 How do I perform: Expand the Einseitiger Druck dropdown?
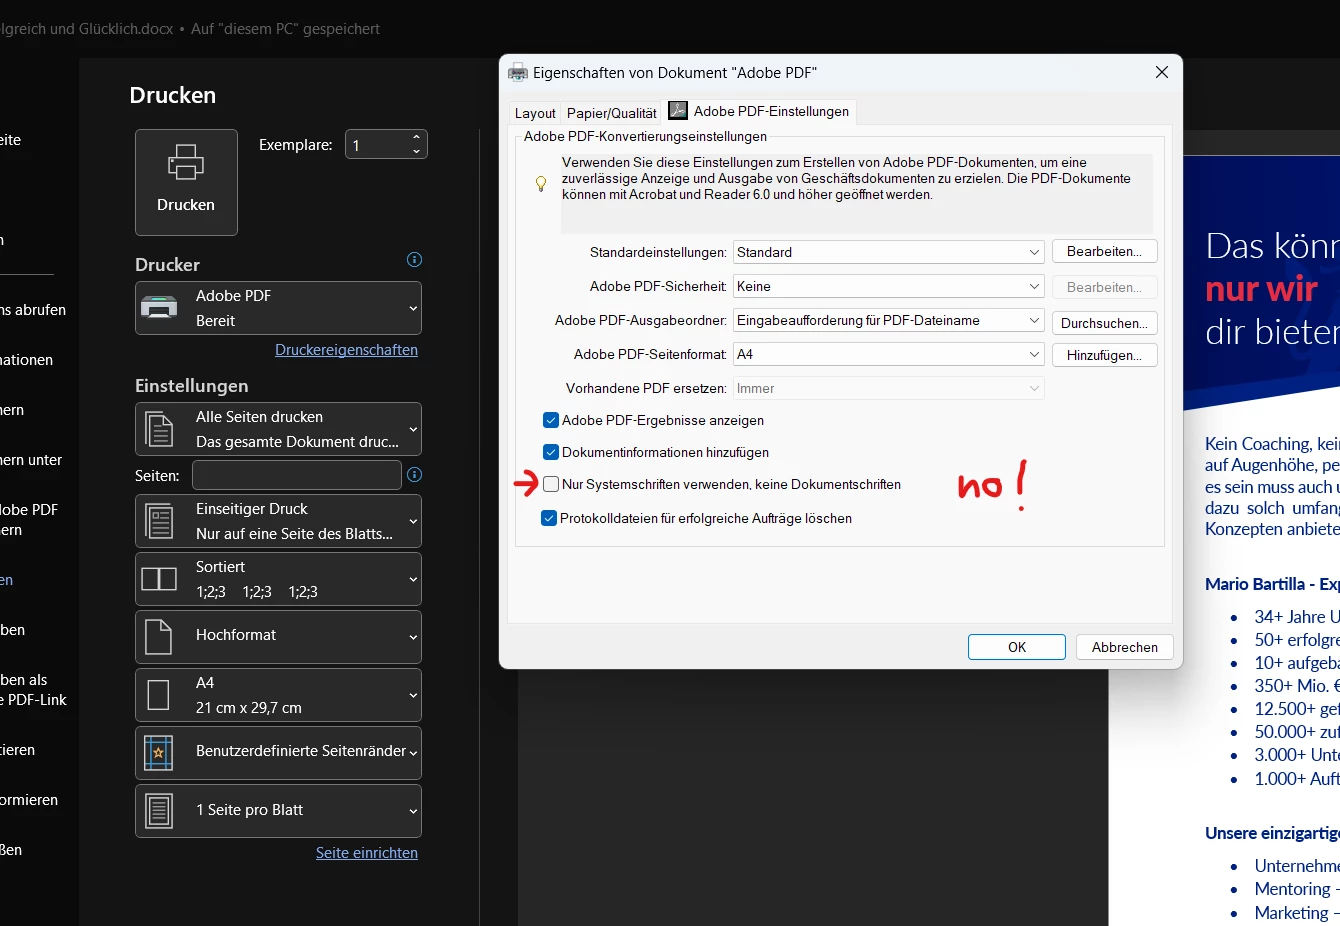click(278, 521)
